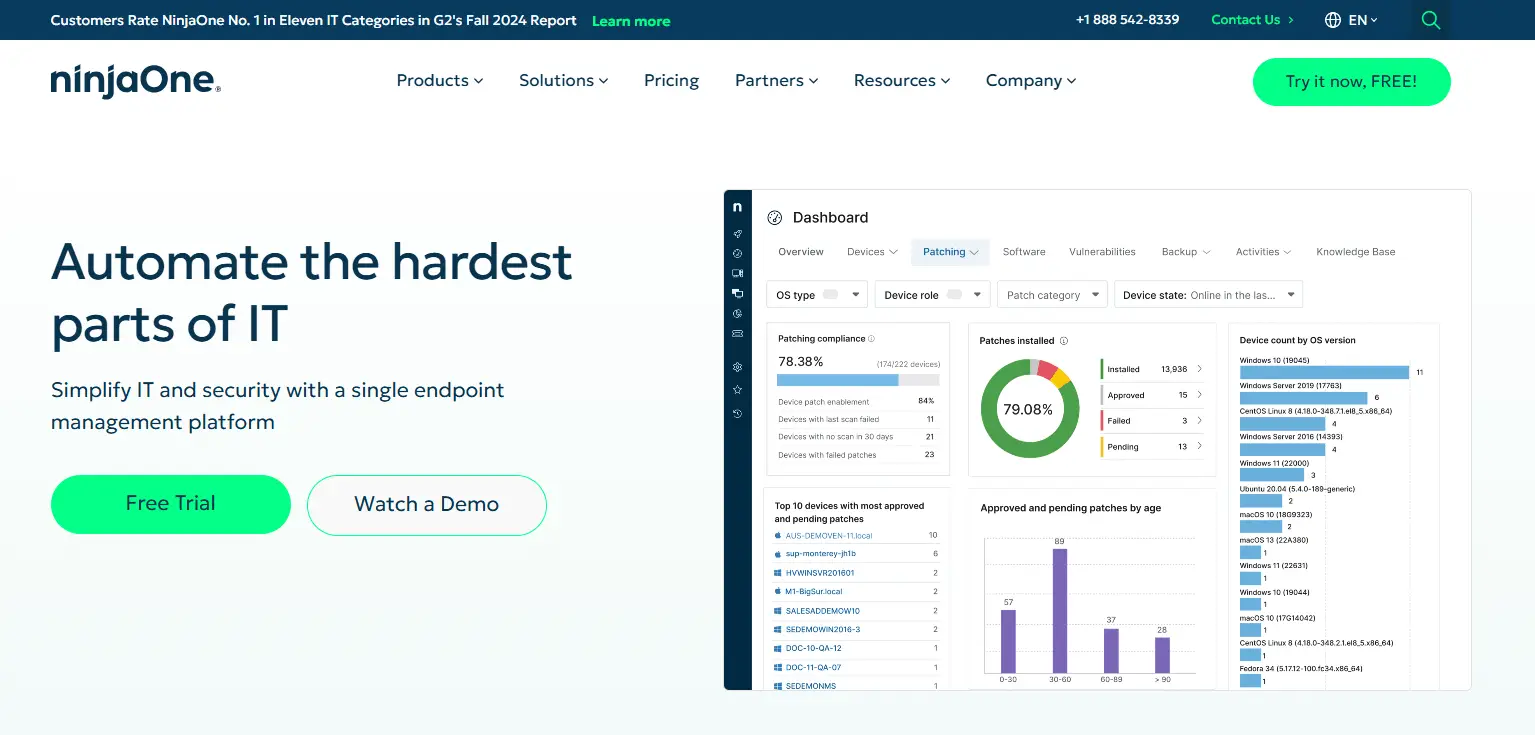Click the SEDEMOWIN2016-3 device row
The width and height of the screenshot is (1535, 735).
click(856, 630)
